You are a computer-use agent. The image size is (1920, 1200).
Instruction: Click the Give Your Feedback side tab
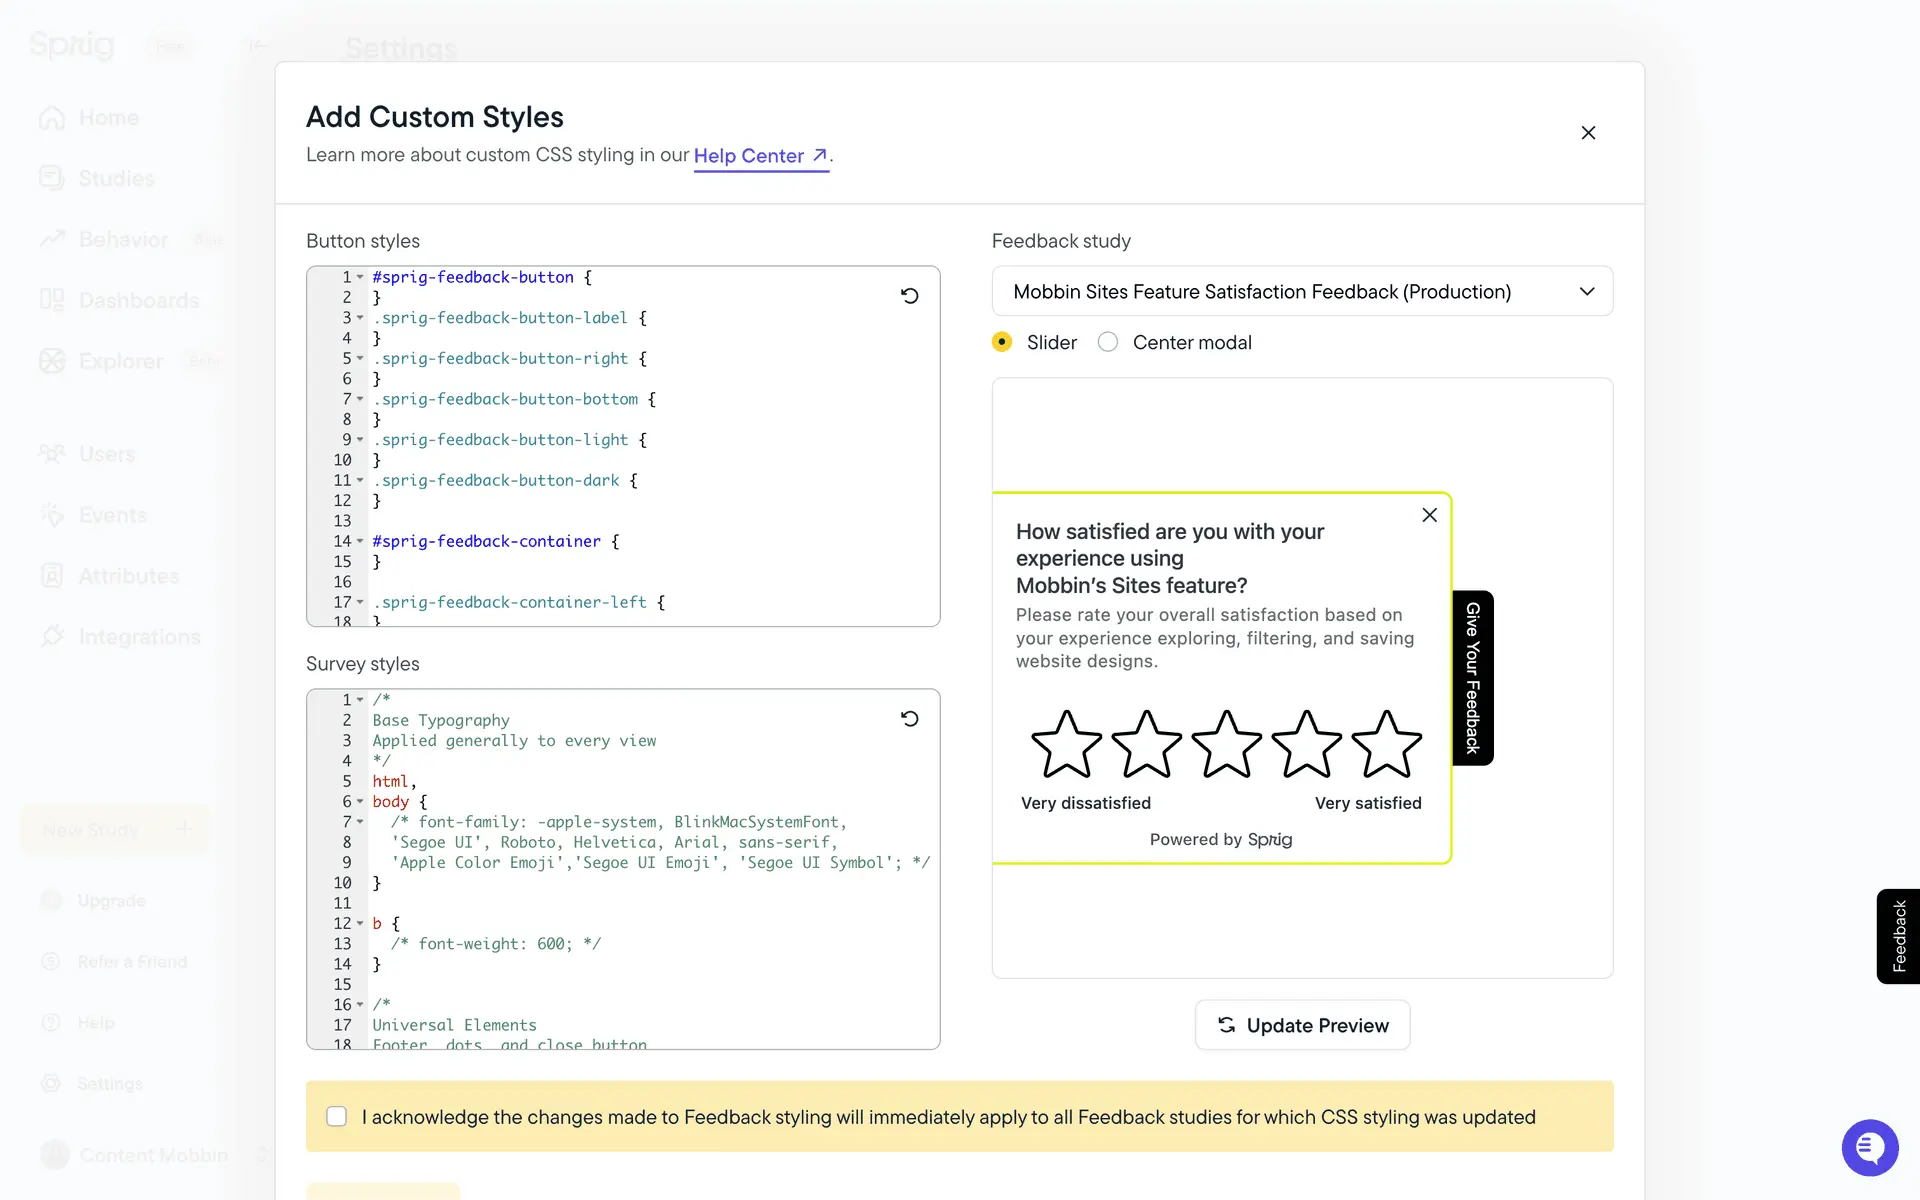tap(1472, 678)
